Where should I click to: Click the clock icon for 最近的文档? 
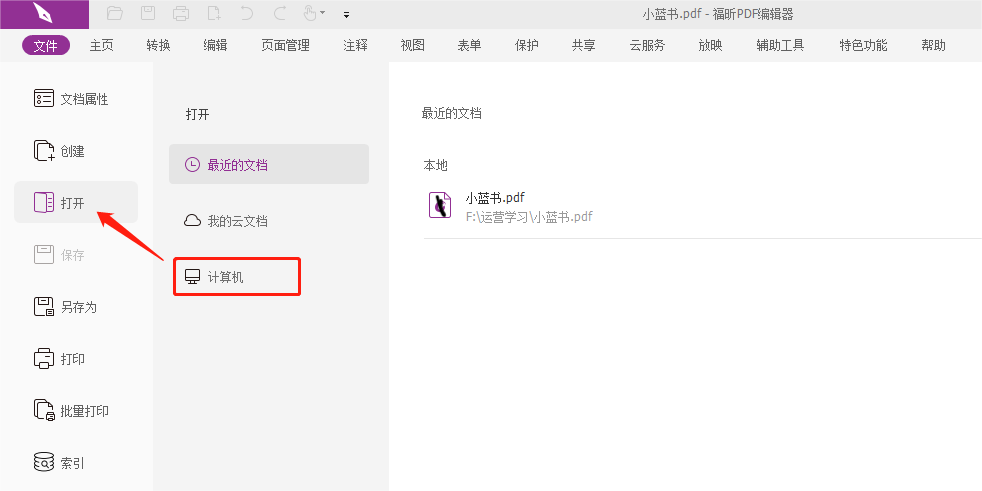coord(192,165)
